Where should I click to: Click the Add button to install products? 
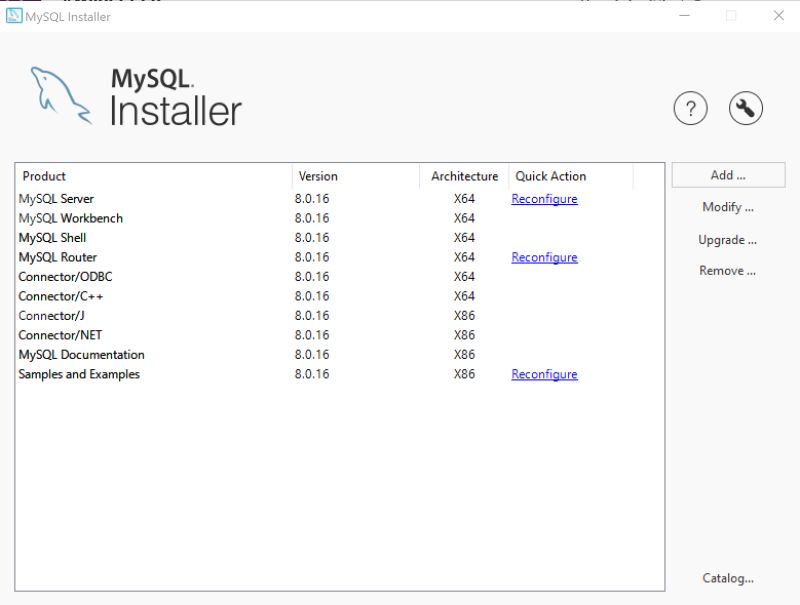(x=728, y=175)
